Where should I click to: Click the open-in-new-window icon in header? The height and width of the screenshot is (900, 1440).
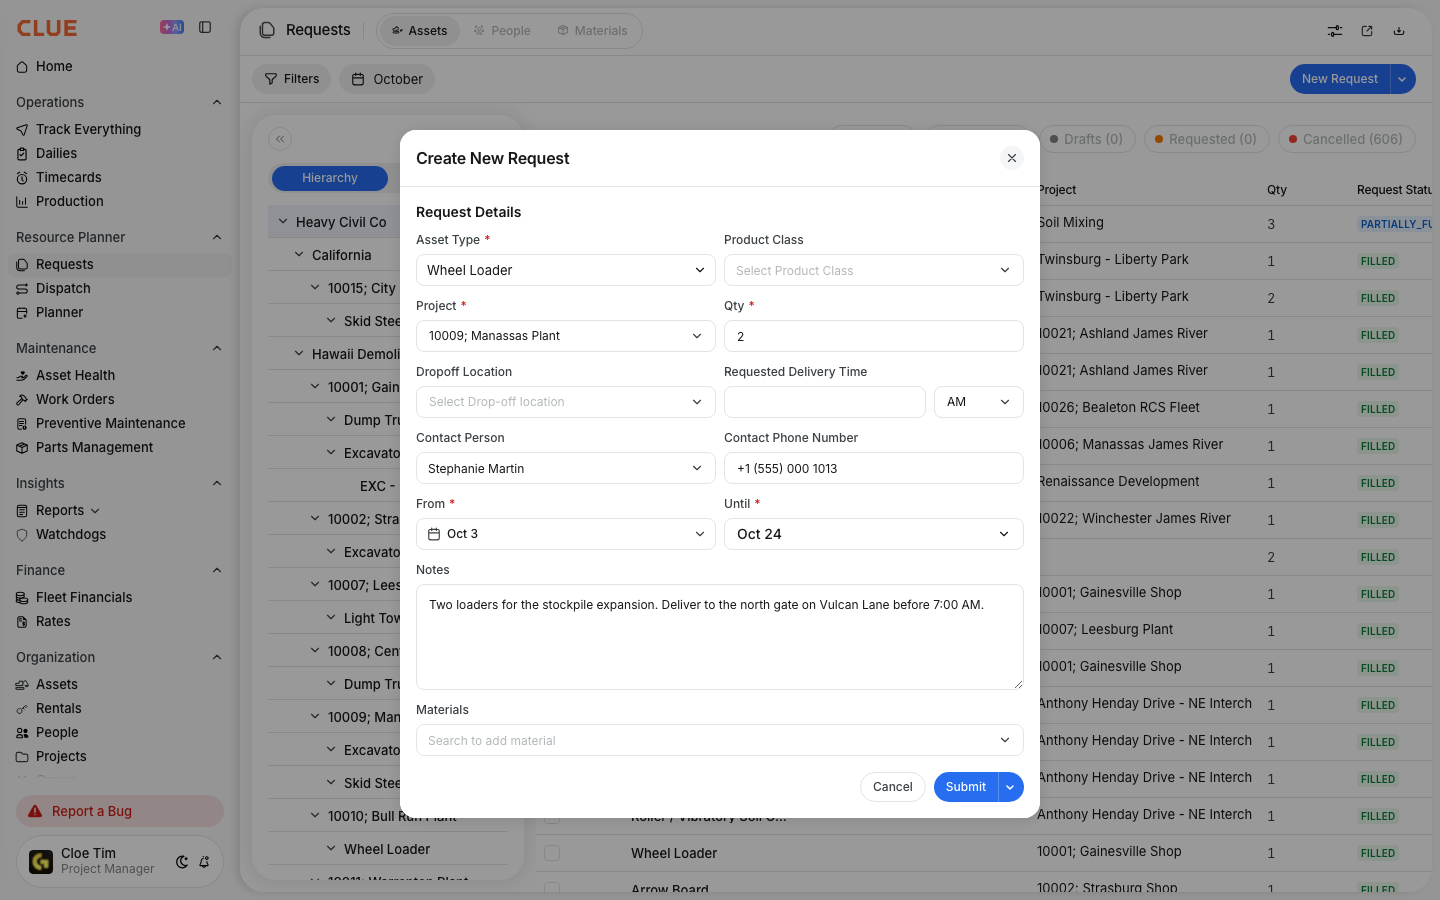(x=1367, y=31)
